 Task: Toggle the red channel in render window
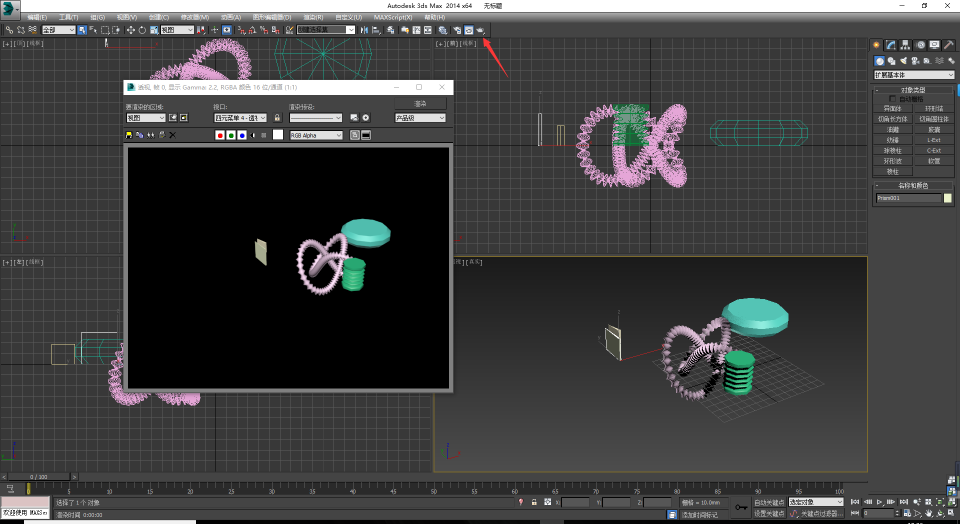tap(220, 135)
